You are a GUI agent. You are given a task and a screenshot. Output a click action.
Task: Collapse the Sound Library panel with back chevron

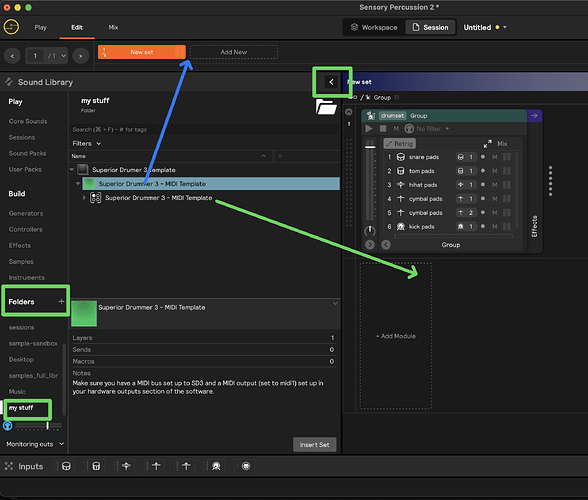click(332, 82)
